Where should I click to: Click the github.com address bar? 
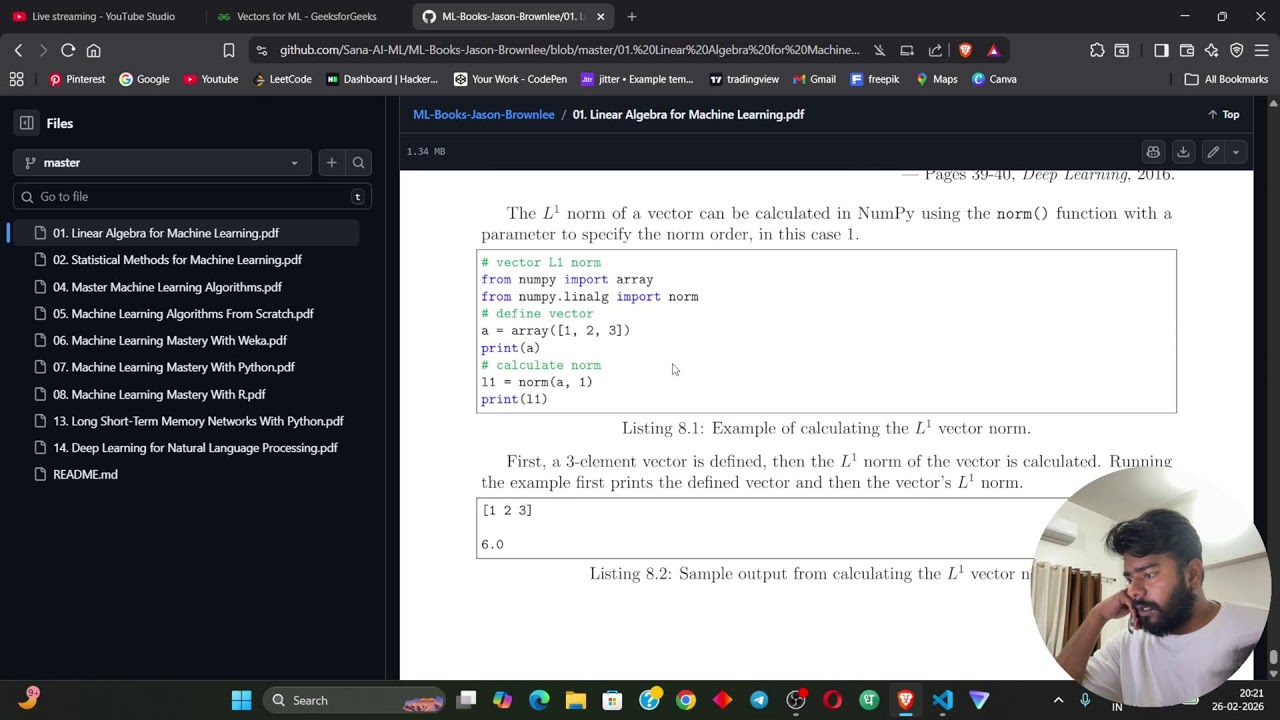569,50
